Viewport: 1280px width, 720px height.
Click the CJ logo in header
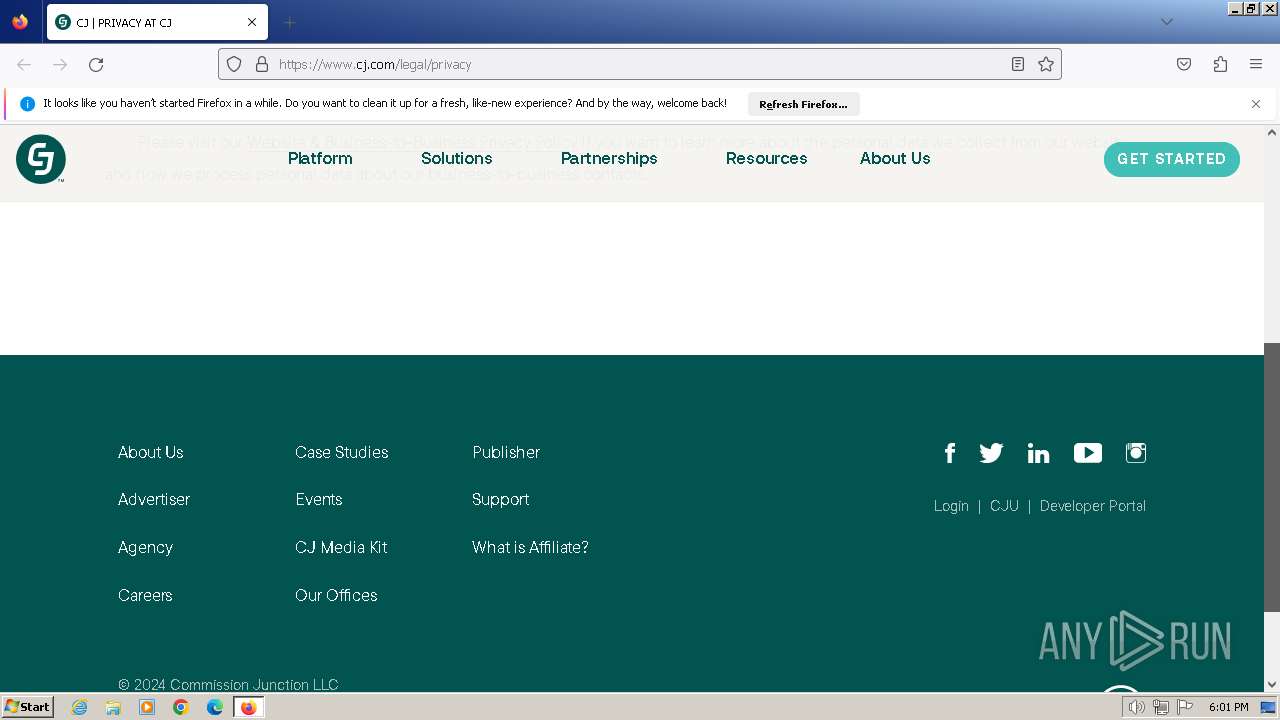pos(41,159)
